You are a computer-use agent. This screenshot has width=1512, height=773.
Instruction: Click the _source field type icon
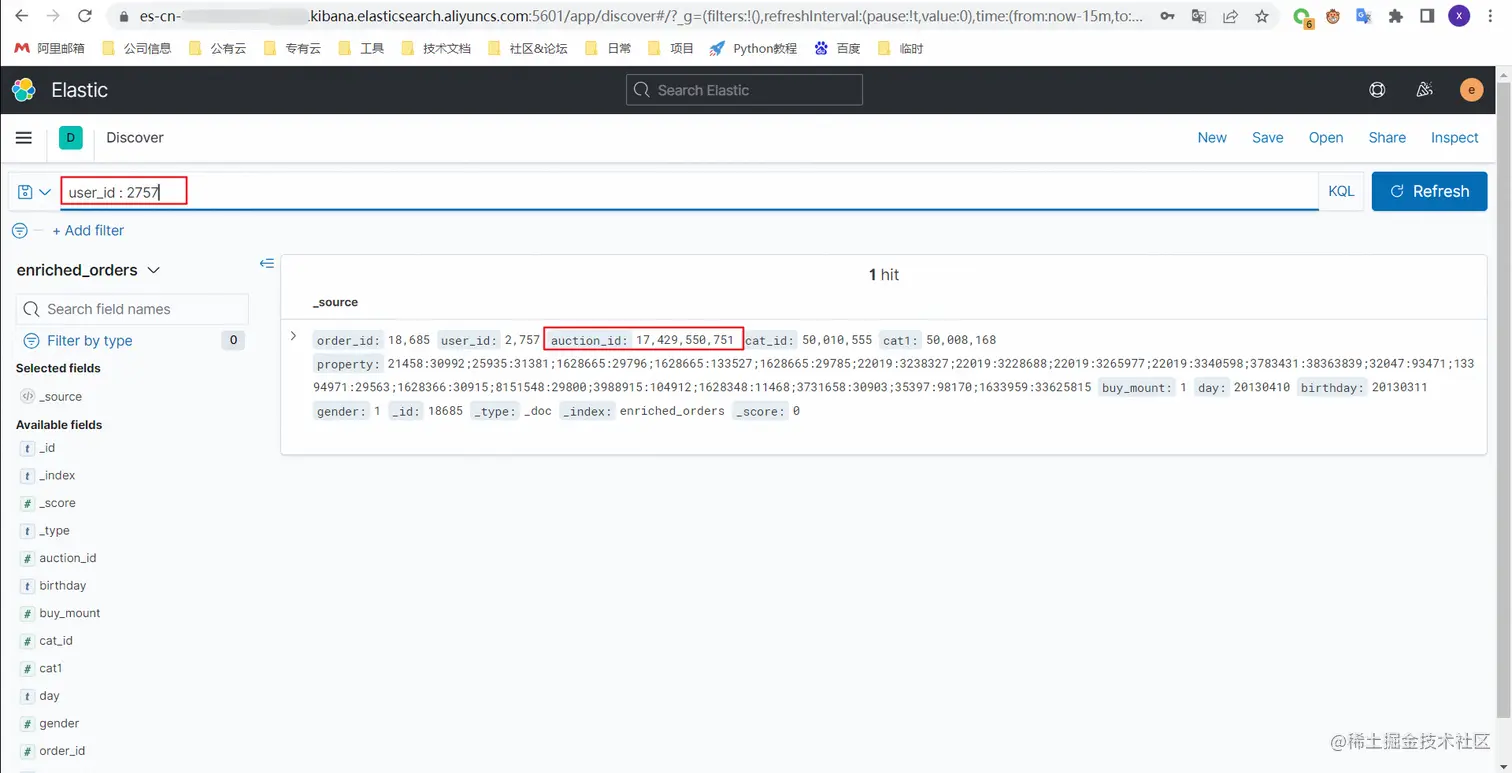[x=27, y=397]
